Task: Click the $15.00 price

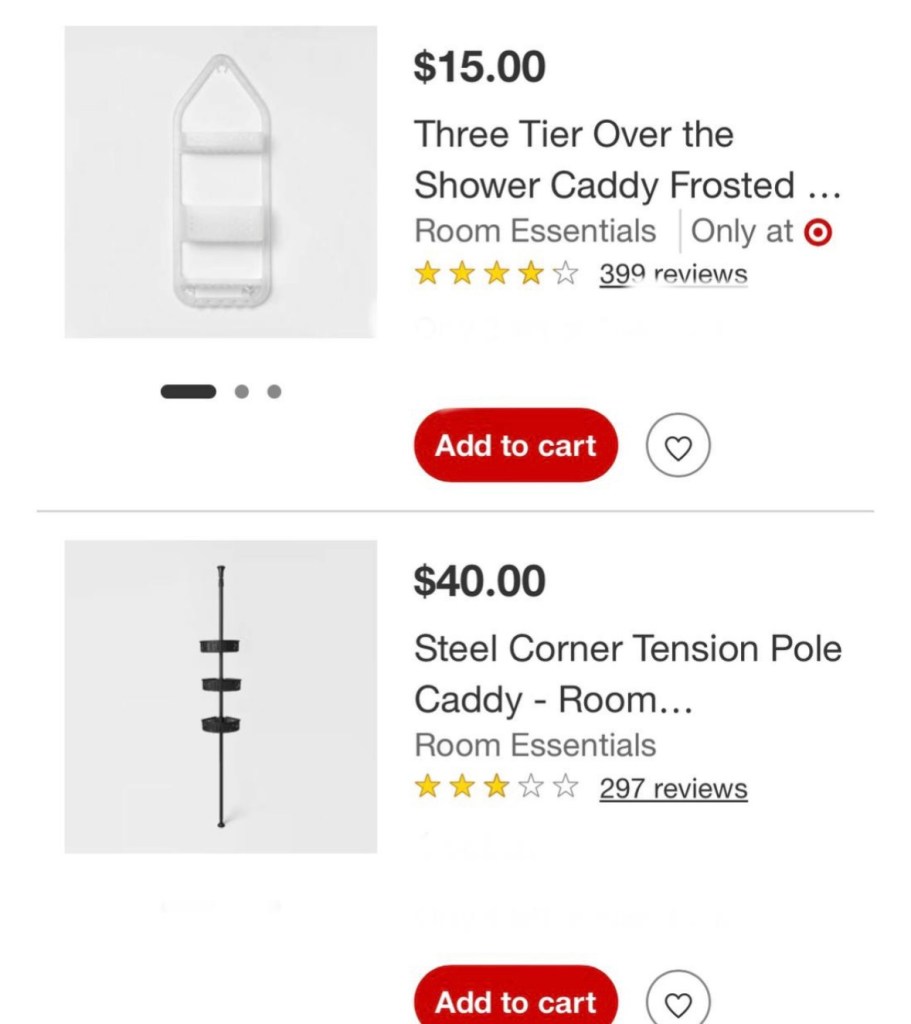Action: pyautogui.click(x=479, y=67)
